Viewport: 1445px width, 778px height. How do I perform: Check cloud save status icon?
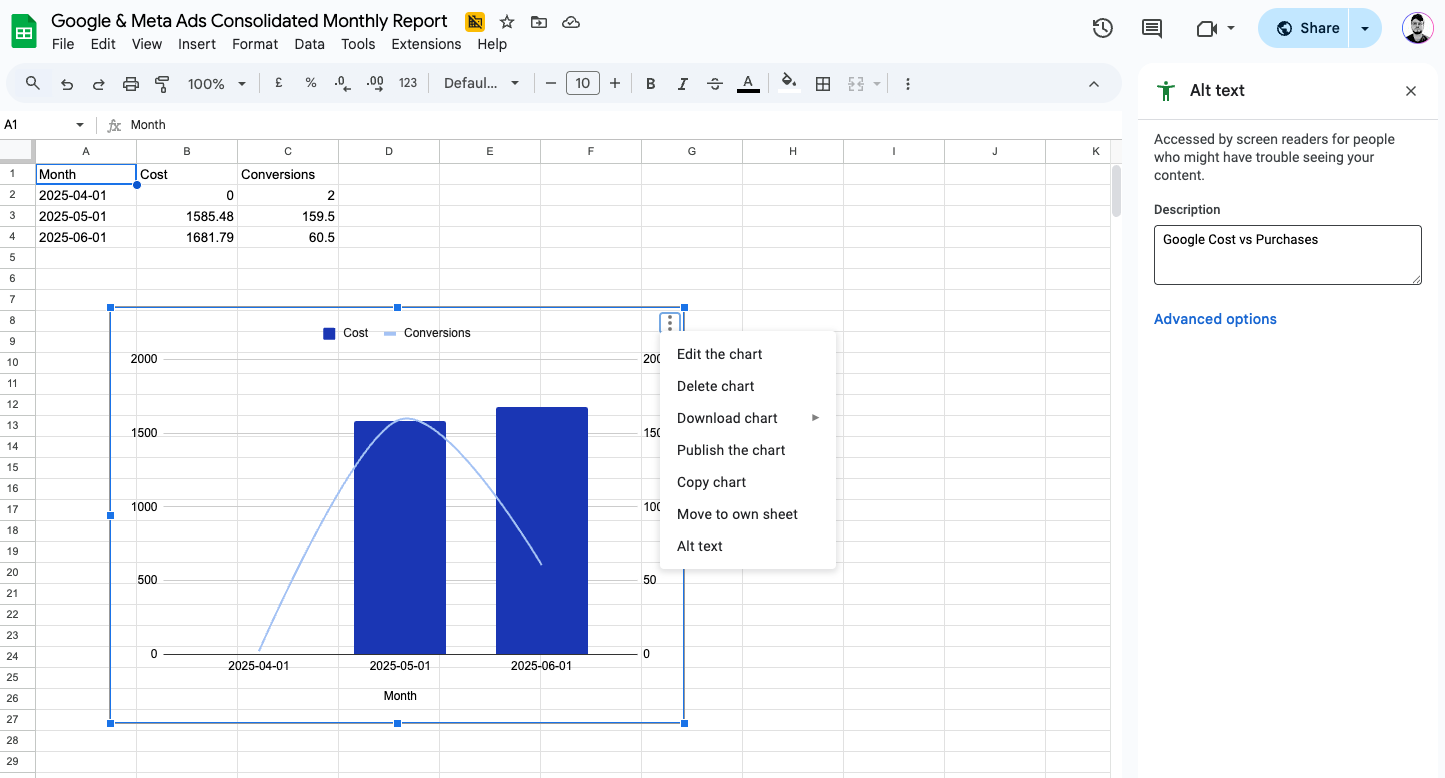(x=571, y=22)
